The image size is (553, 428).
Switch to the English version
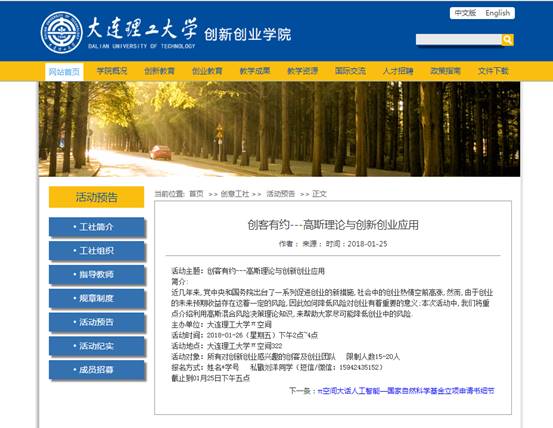click(497, 13)
